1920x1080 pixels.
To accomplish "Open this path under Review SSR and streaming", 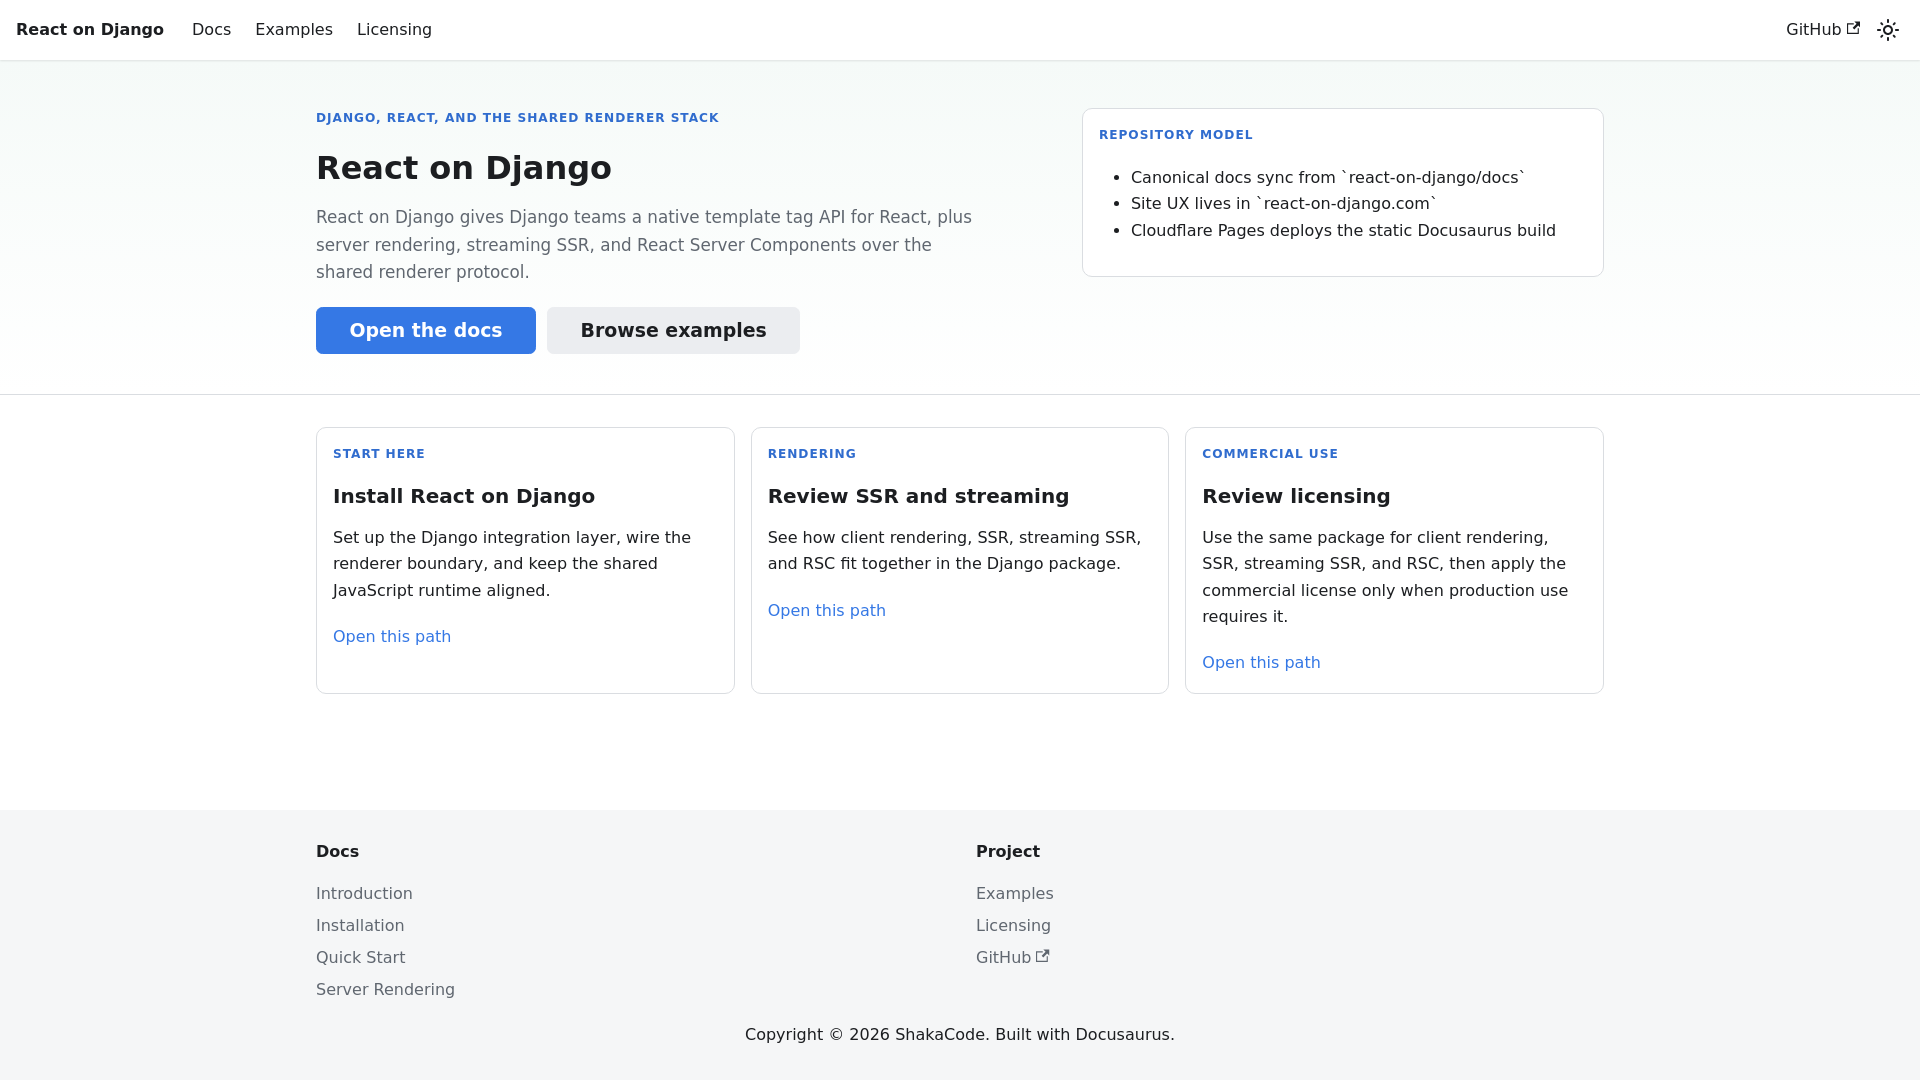I will (827, 611).
